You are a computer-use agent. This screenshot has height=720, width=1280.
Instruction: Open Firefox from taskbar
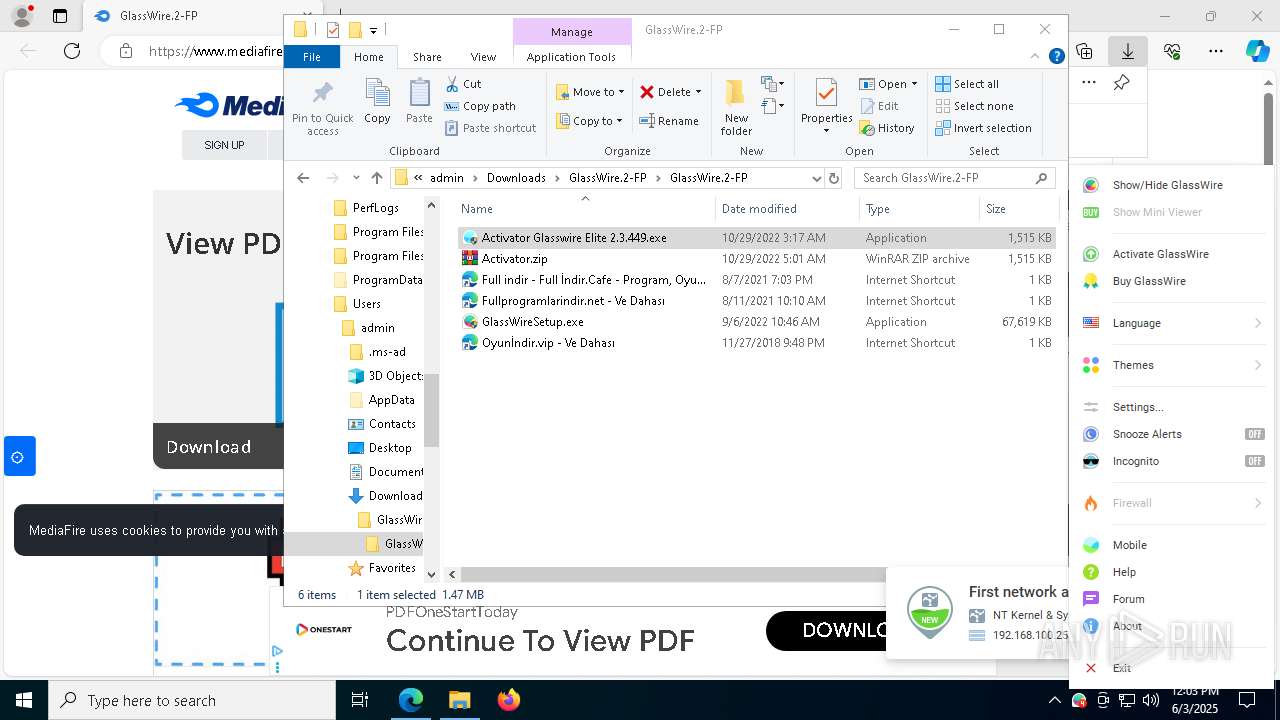click(508, 700)
